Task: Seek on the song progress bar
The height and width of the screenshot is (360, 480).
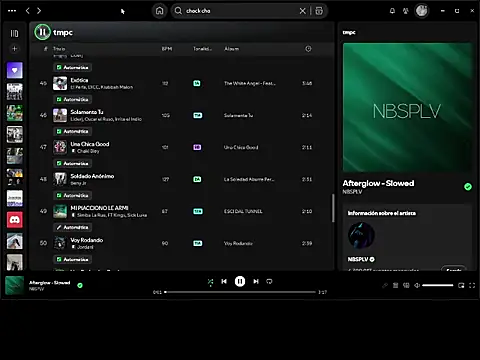Action: [x=240, y=292]
